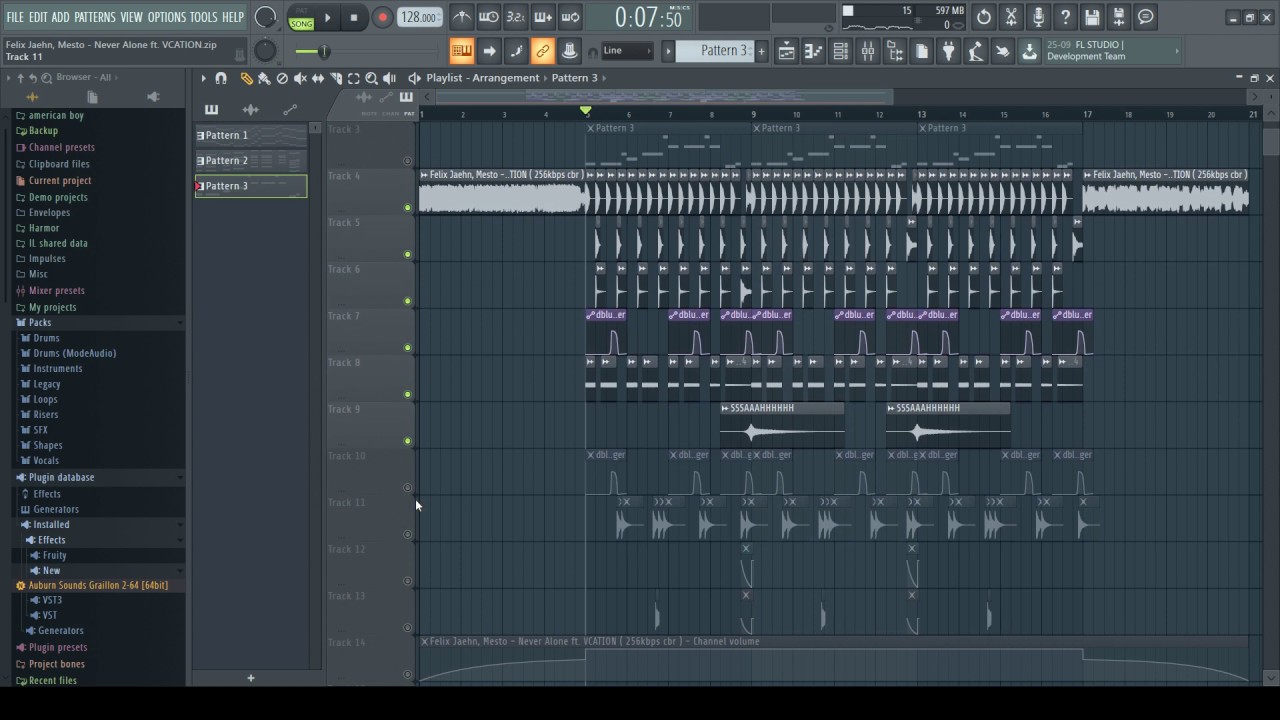
Task: Toggle blend recording overdub
Action: pos(543,17)
